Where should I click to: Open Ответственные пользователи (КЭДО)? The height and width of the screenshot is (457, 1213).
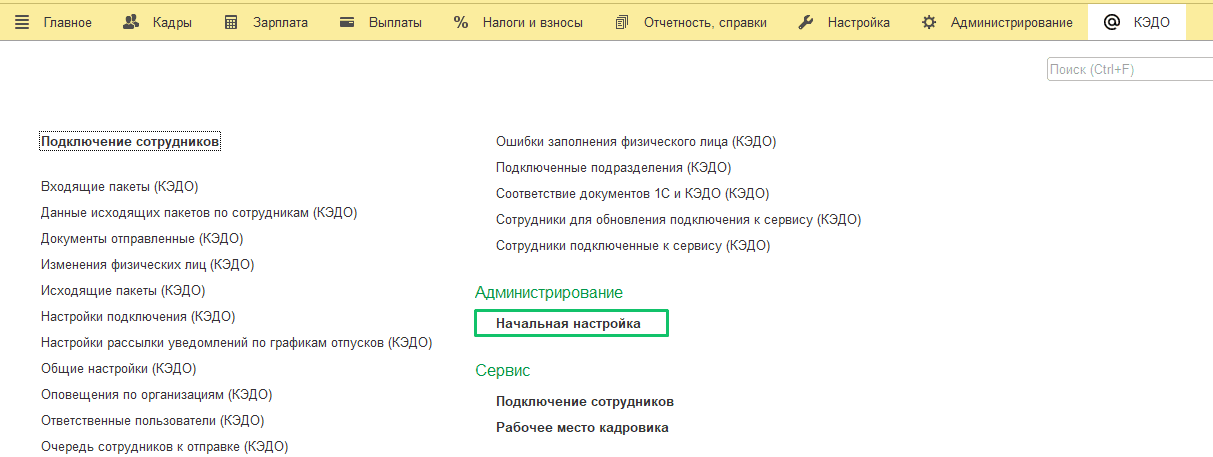[x=152, y=421]
